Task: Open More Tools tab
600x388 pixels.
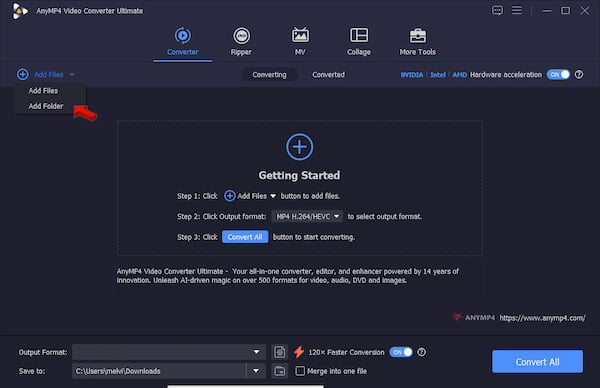Action: pos(417,42)
